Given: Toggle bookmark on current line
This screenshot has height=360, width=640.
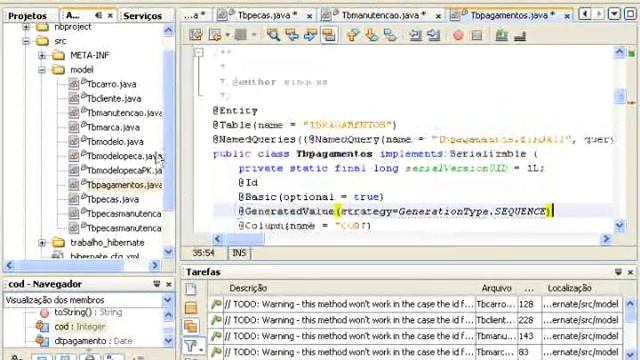Looking at the screenshot, I should 390,35.
